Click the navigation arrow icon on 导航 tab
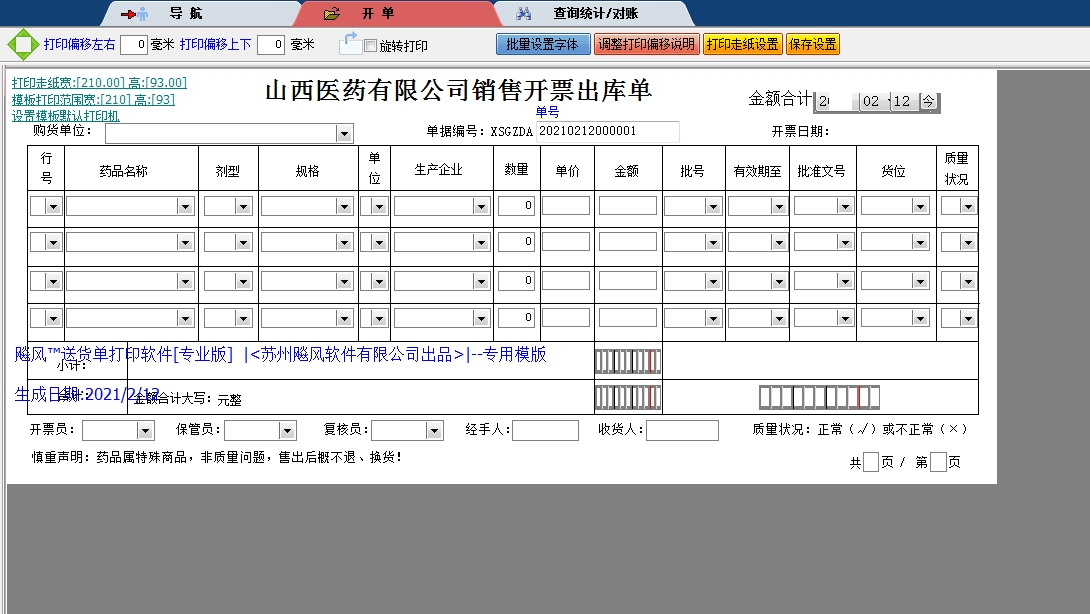Viewport: 1090px width, 614px height. tap(130, 14)
